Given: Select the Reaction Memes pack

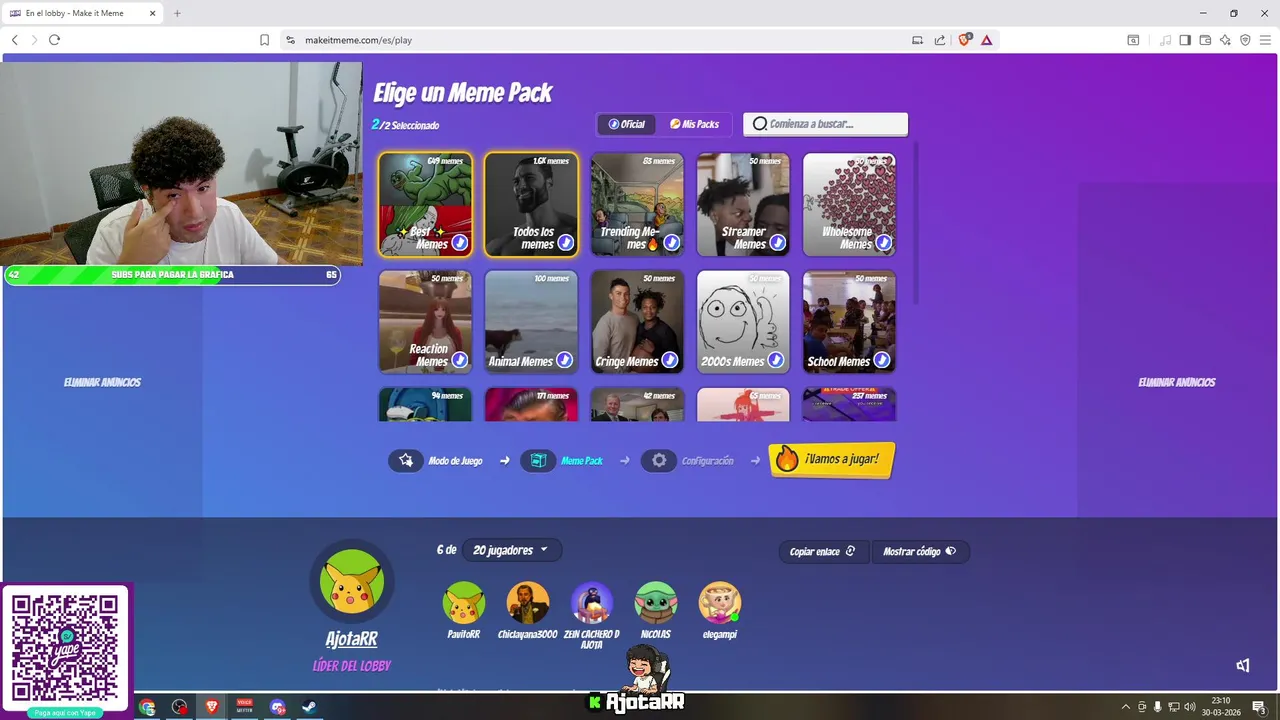Looking at the screenshot, I should point(425,322).
